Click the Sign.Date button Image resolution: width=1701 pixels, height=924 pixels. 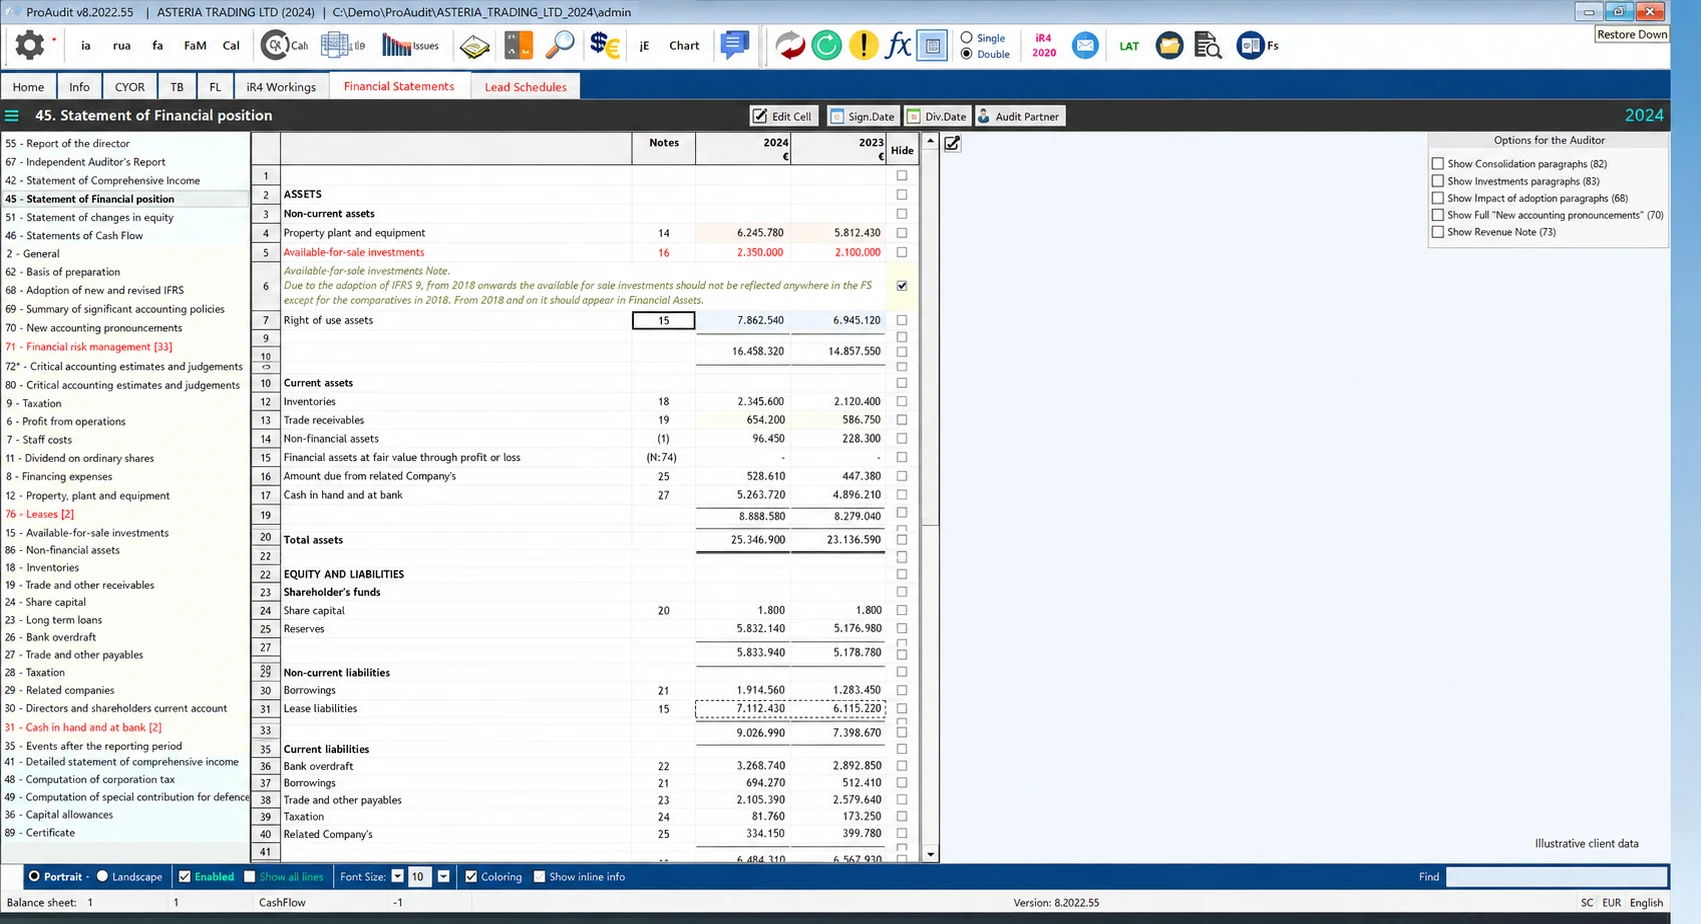tap(862, 117)
